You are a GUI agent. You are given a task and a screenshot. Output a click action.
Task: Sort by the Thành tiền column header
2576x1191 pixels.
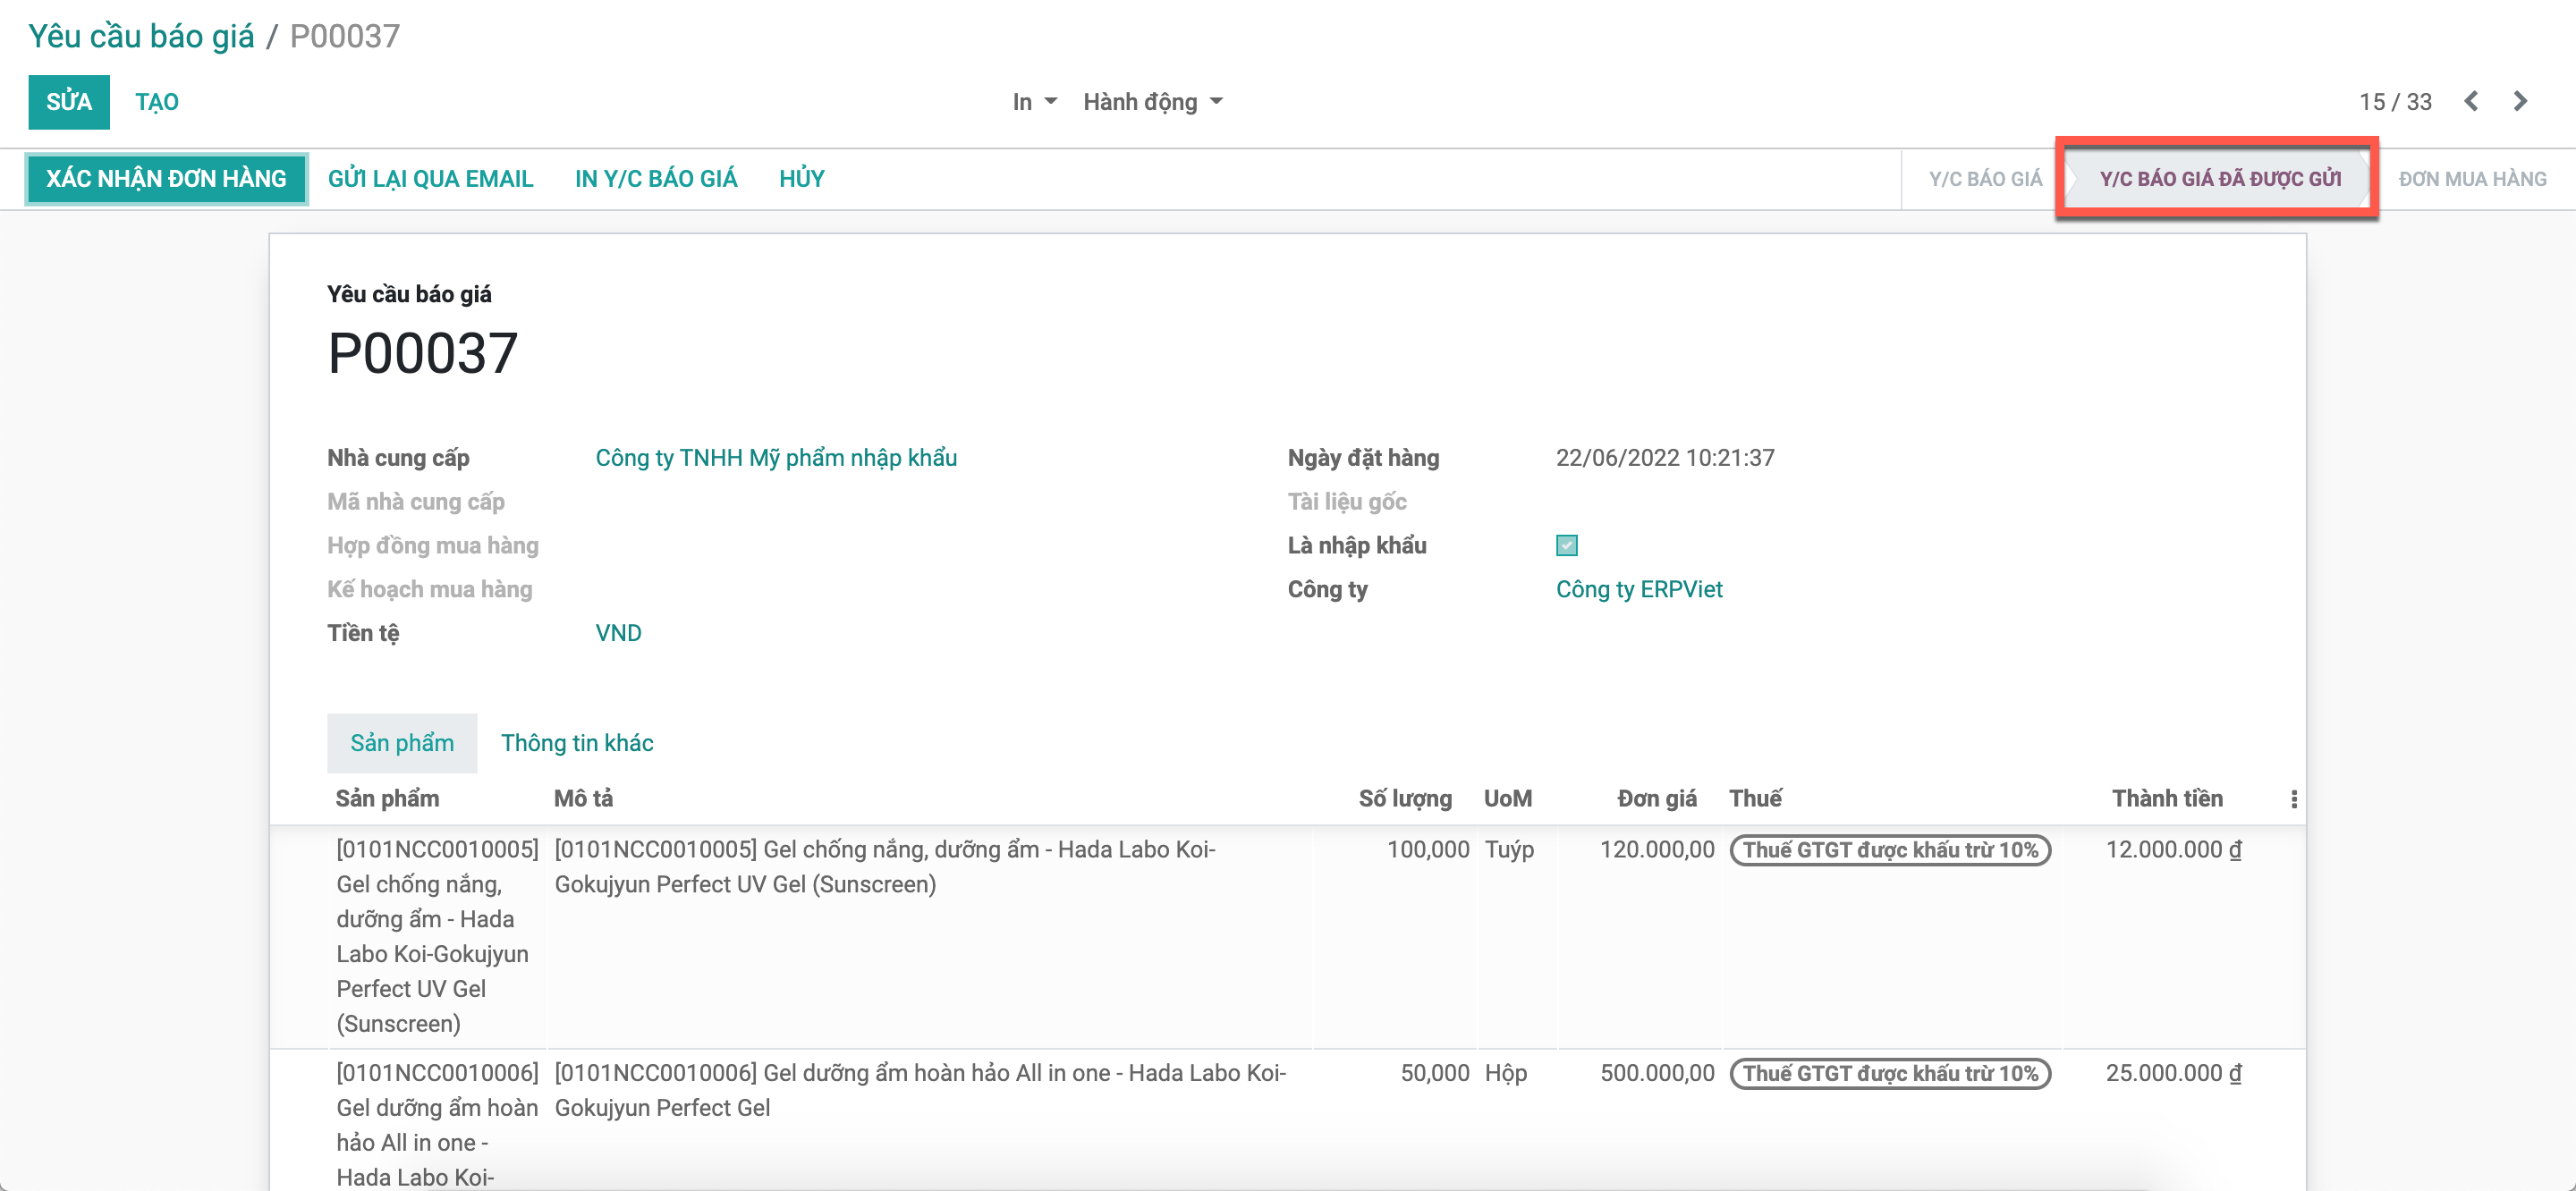pos(2167,798)
